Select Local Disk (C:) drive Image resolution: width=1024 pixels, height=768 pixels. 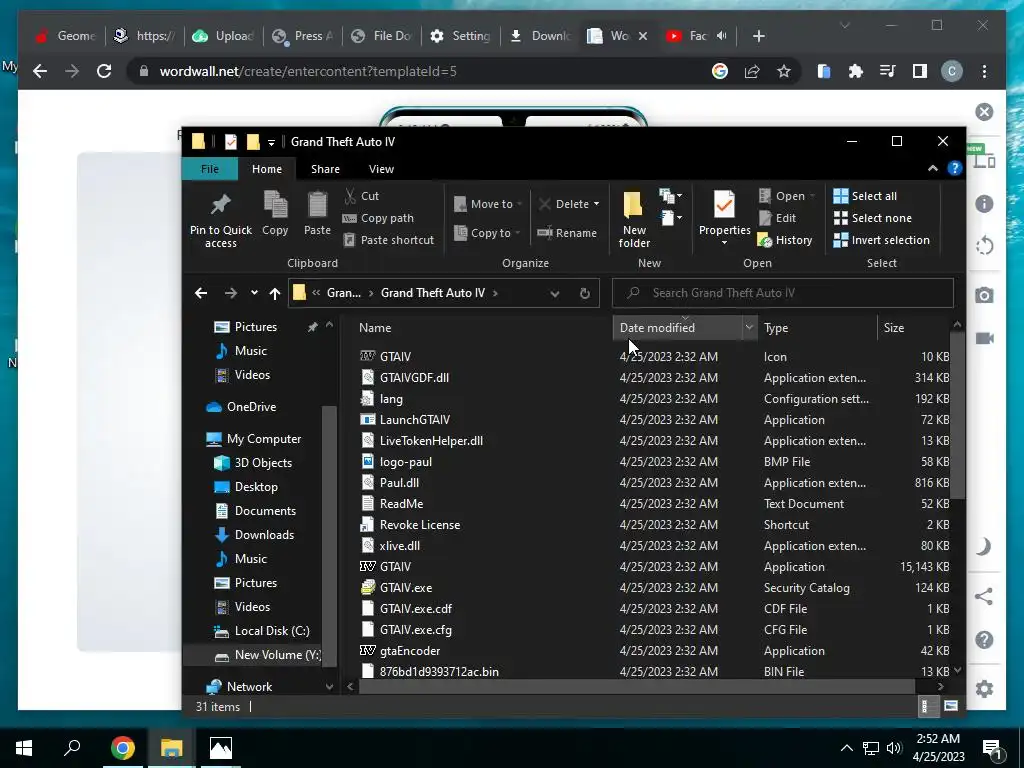tap(272, 631)
